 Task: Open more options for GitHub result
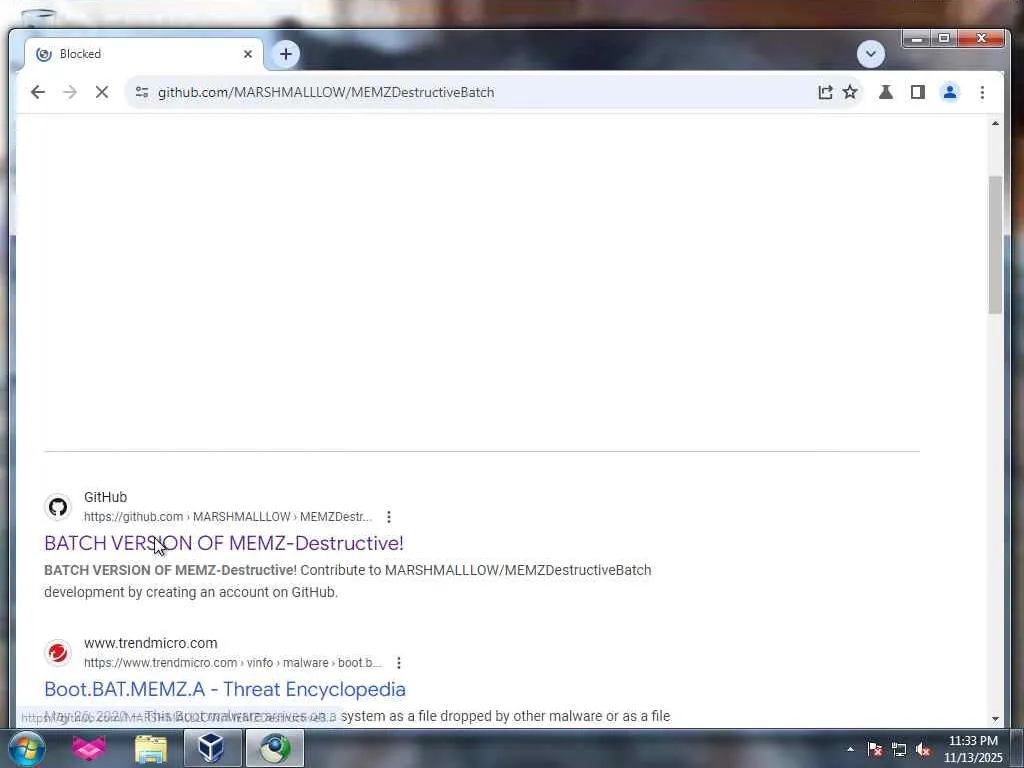tap(389, 517)
